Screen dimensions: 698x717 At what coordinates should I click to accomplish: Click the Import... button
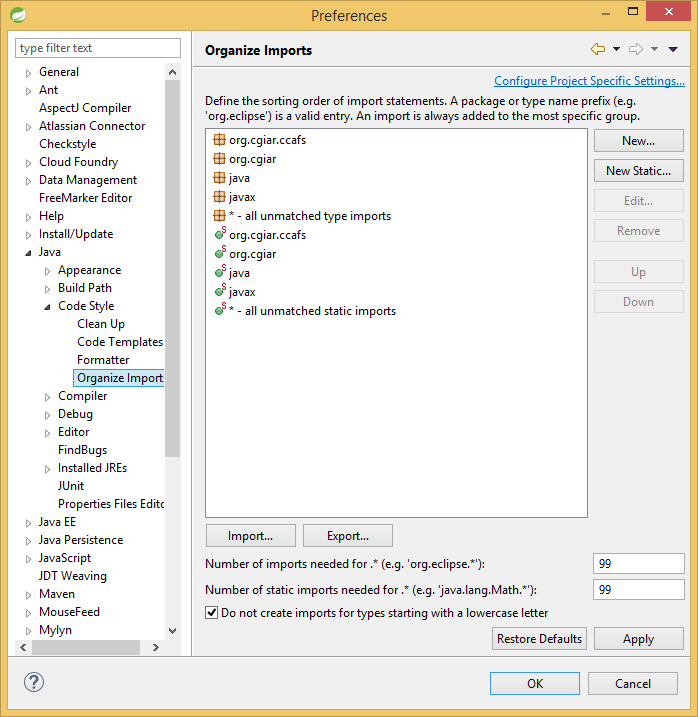(251, 535)
